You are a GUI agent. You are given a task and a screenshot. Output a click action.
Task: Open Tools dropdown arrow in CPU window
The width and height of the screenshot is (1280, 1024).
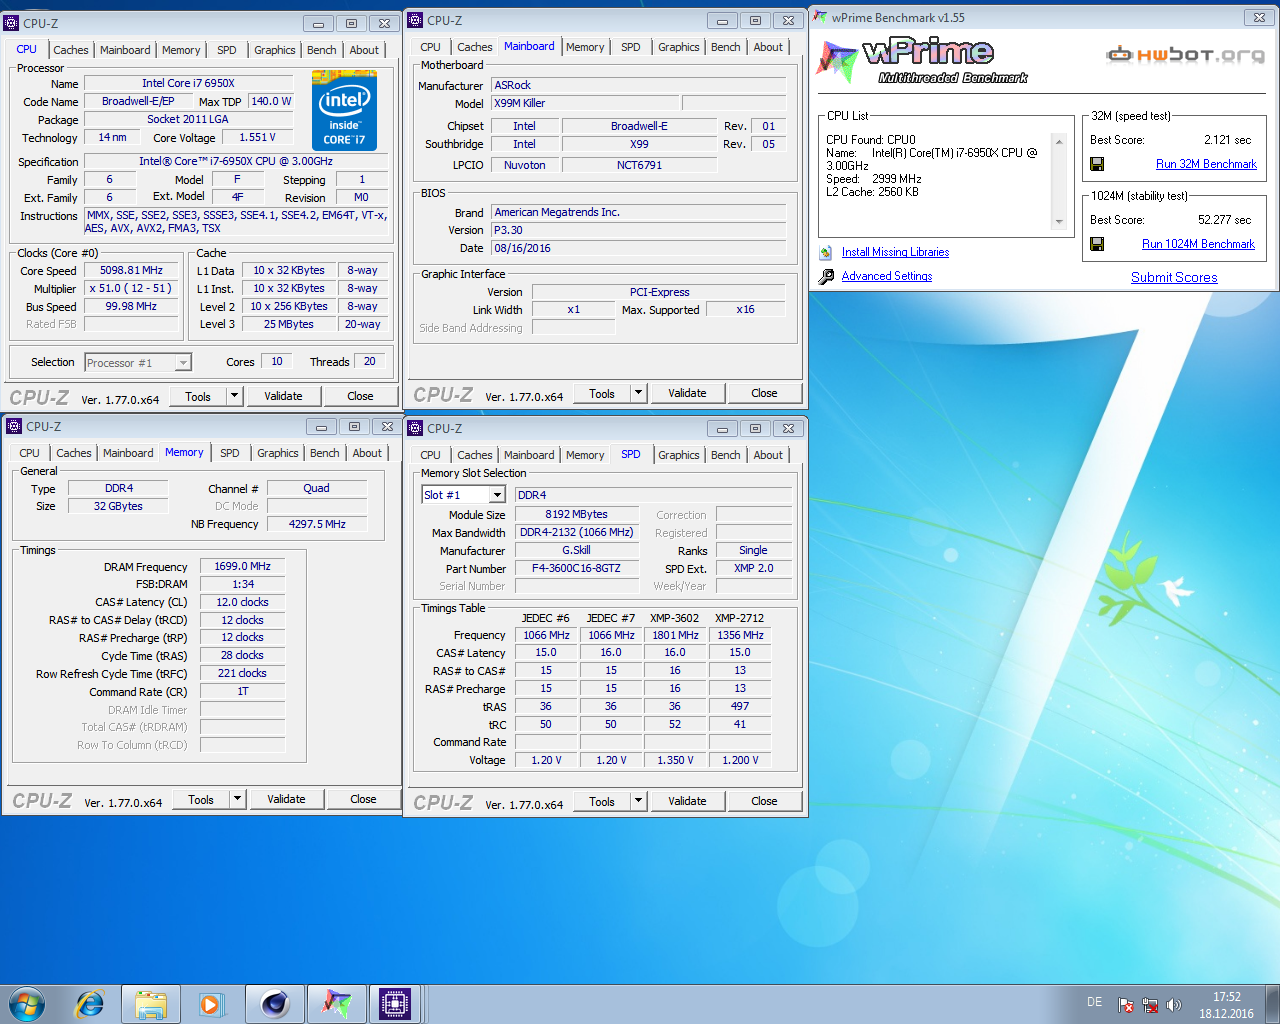pos(235,396)
